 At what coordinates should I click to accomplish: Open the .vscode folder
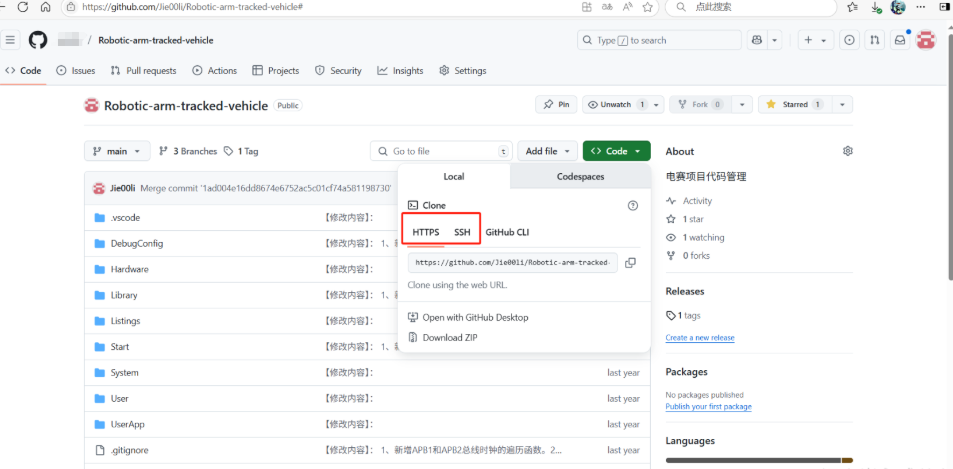click(126, 217)
